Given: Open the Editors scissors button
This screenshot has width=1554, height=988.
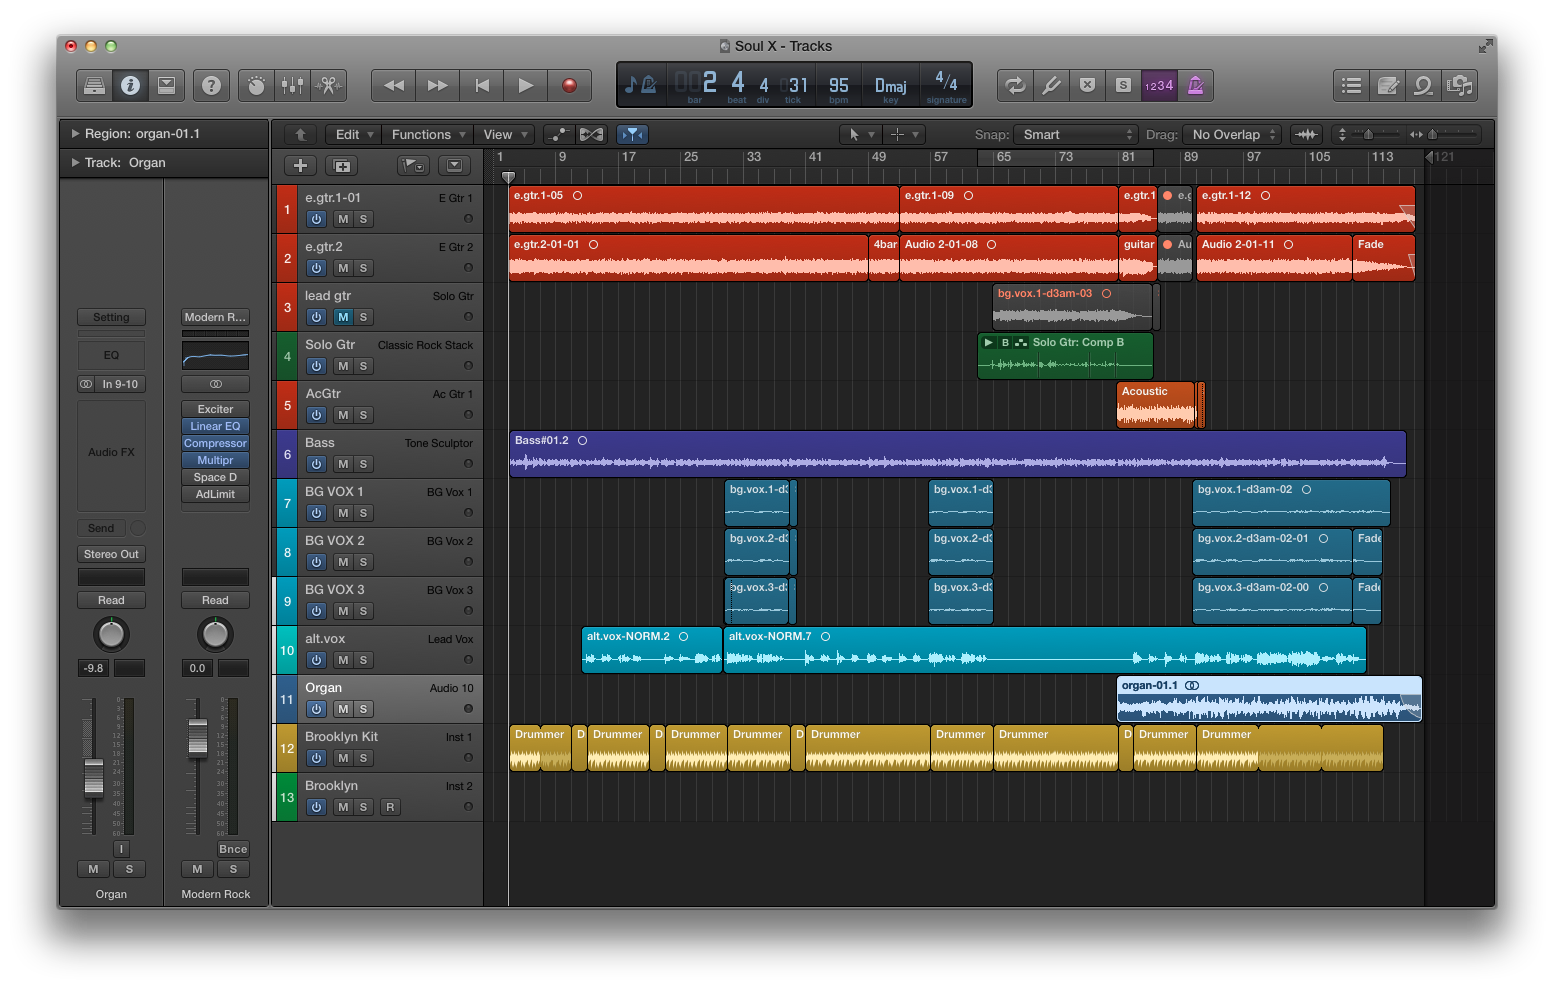Looking at the screenshot, I should (x=328, y=86).
